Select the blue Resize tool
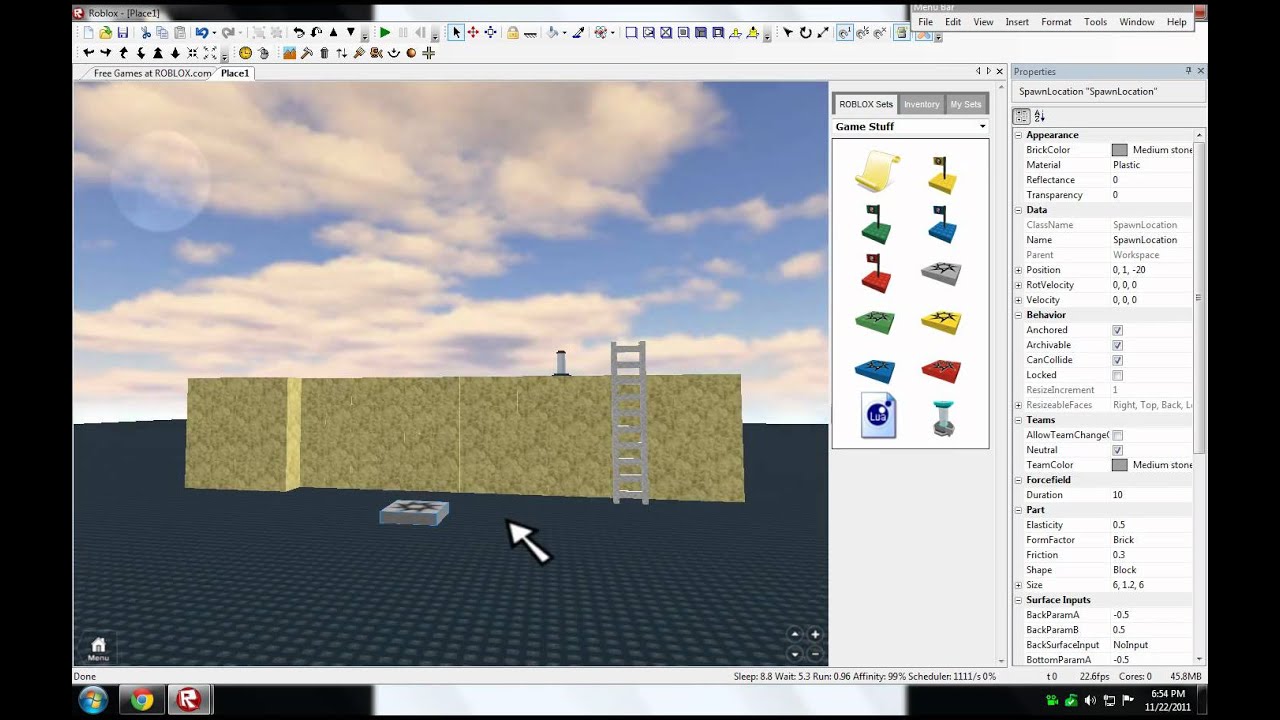Viewport: 1280px width, 720px height. 490,33
